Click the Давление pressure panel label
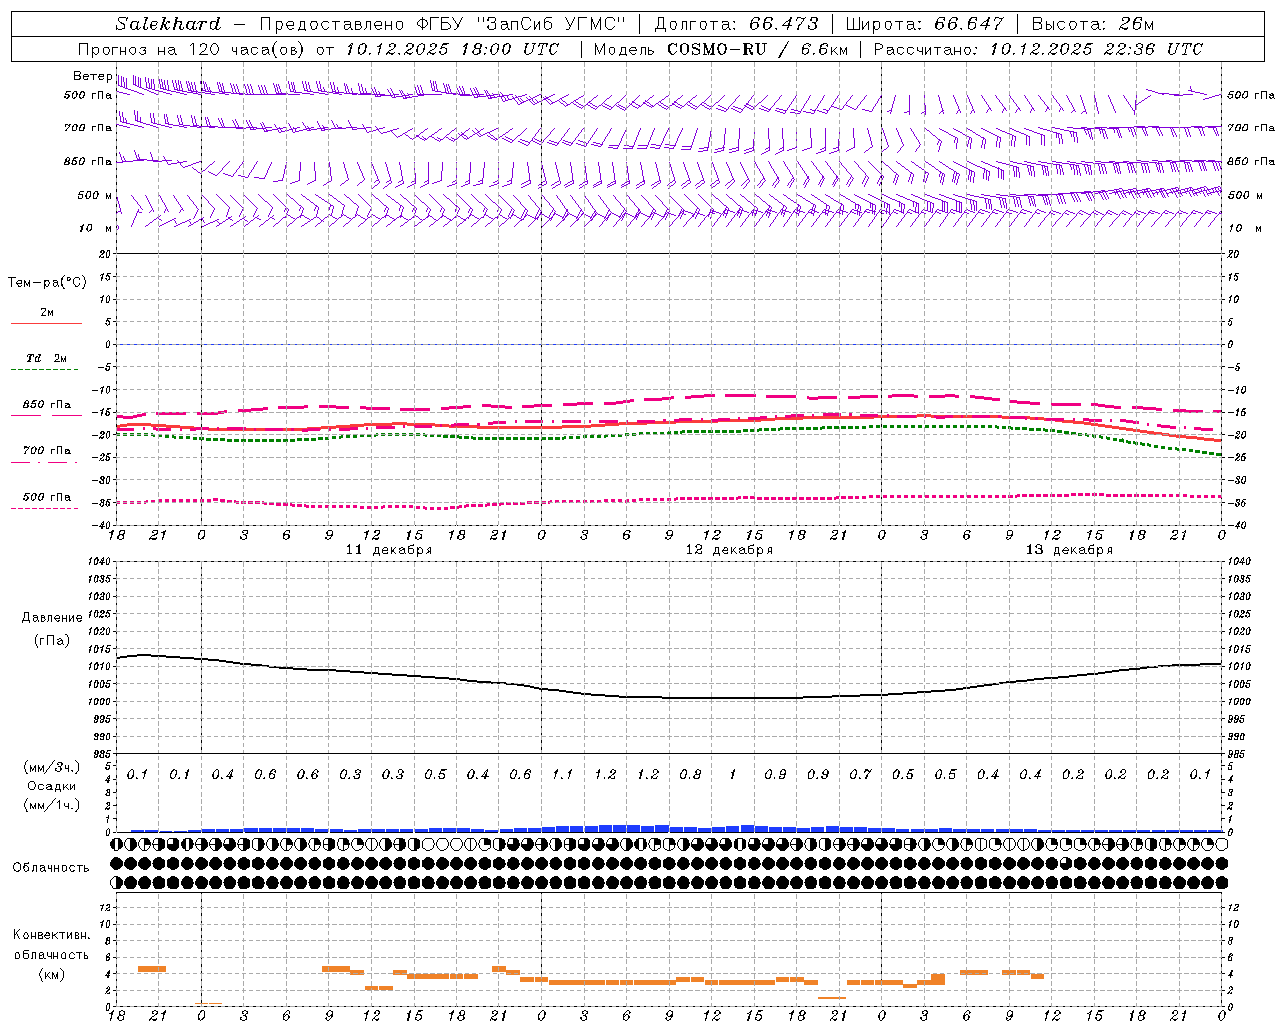The width and height of the screenshot is (1280, 1024). coord(52,618)
